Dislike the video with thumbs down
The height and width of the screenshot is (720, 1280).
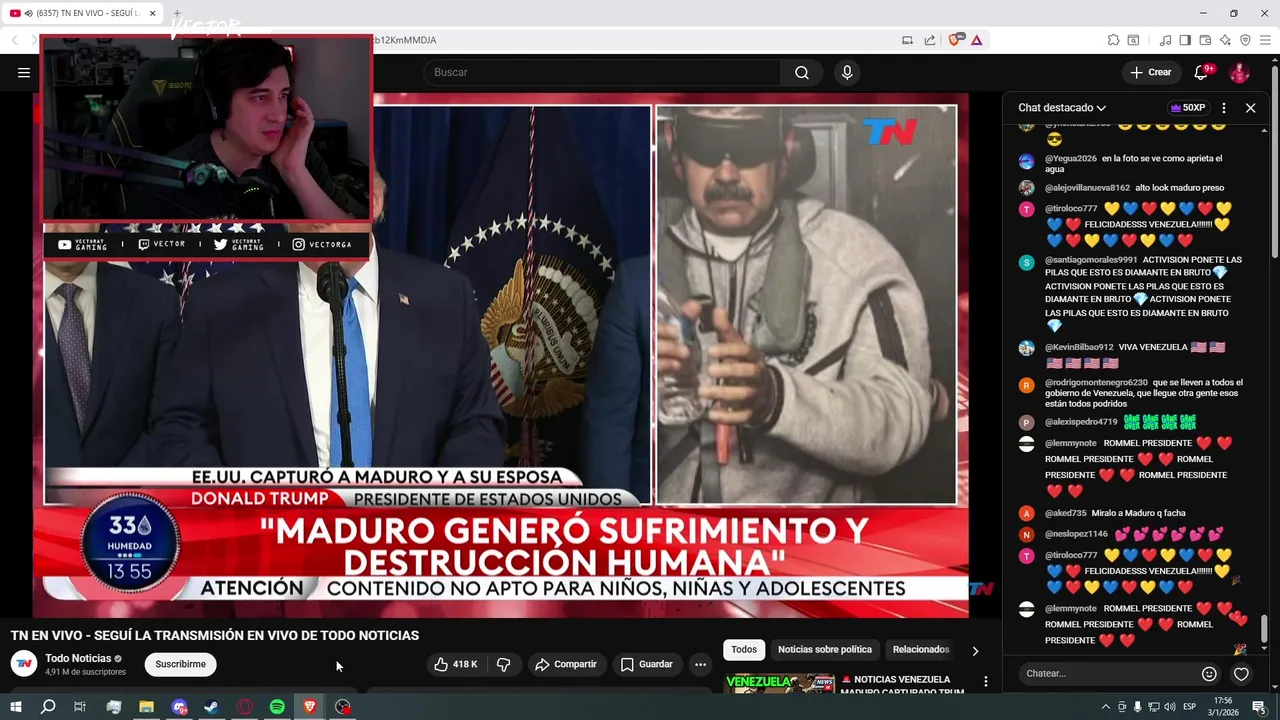[x=504, y=664]
